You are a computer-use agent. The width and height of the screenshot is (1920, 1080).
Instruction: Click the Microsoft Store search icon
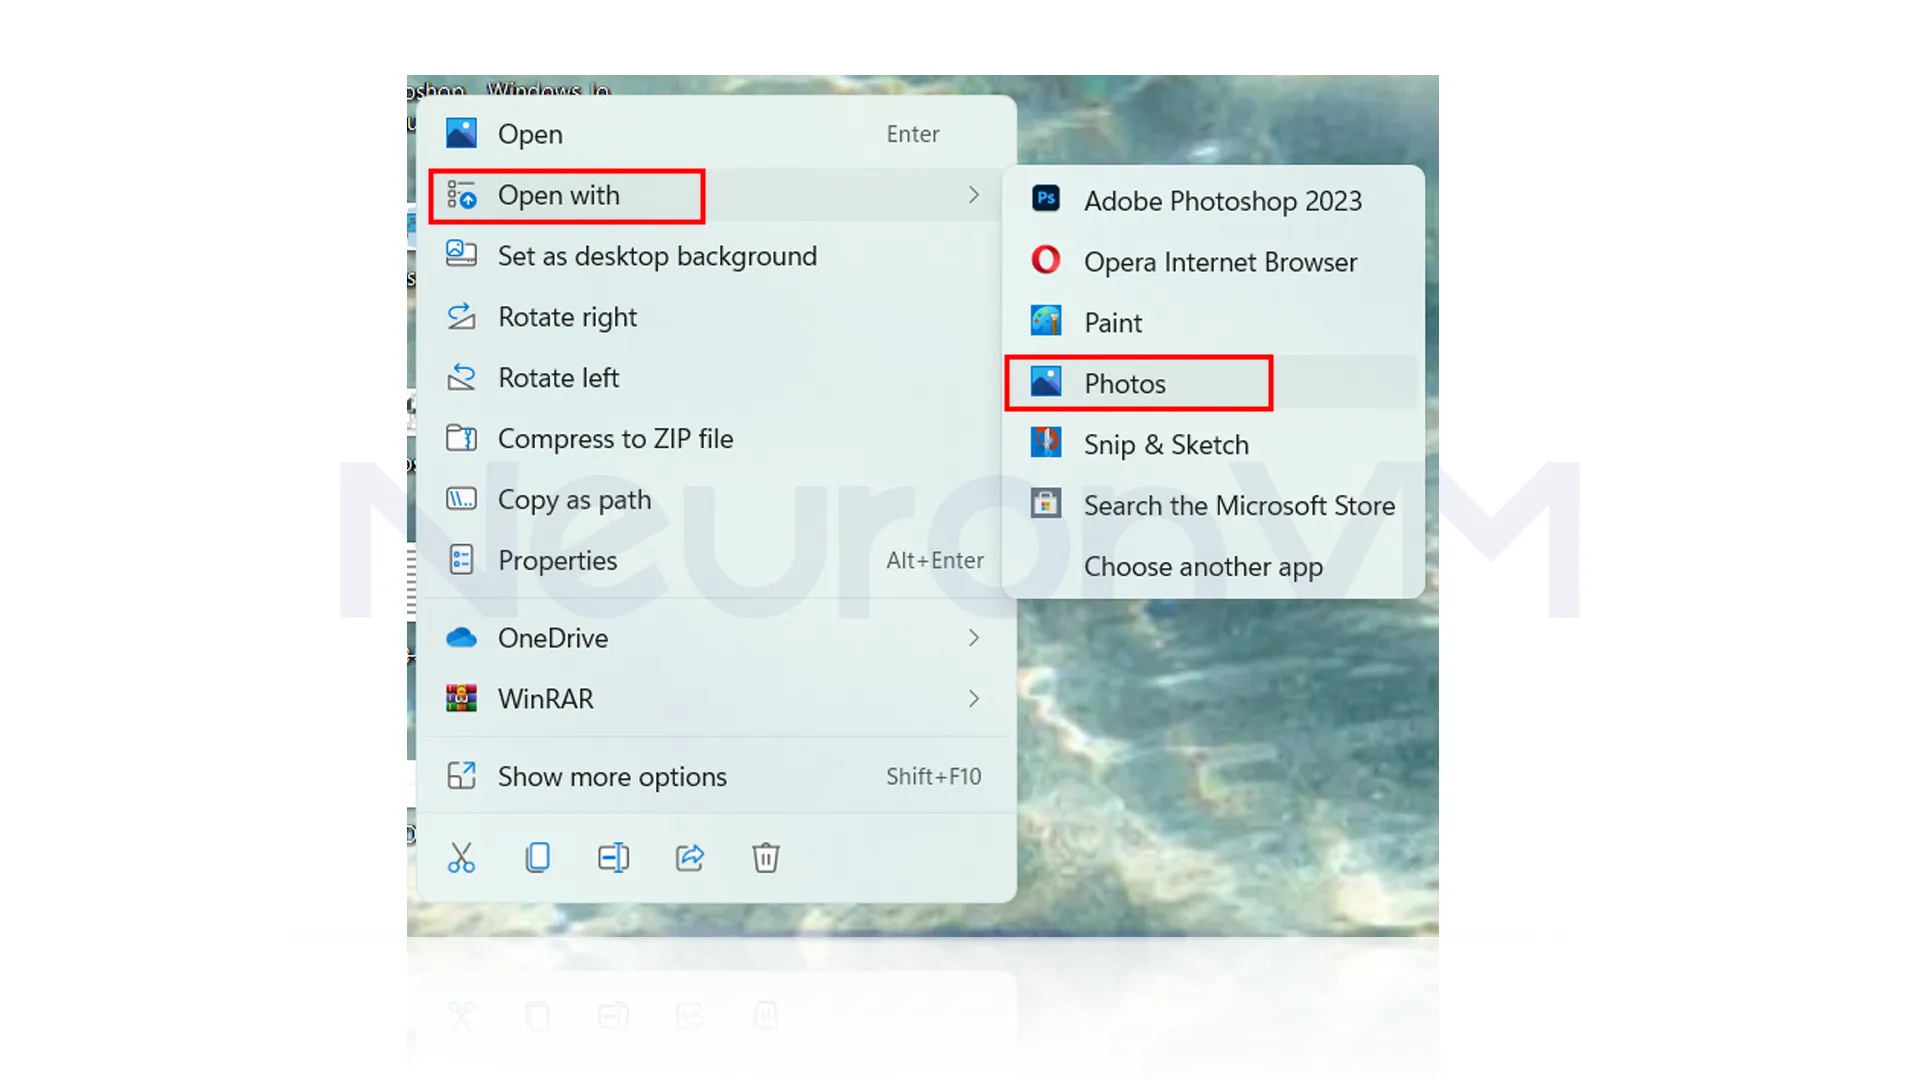(x=1047, y=504)
